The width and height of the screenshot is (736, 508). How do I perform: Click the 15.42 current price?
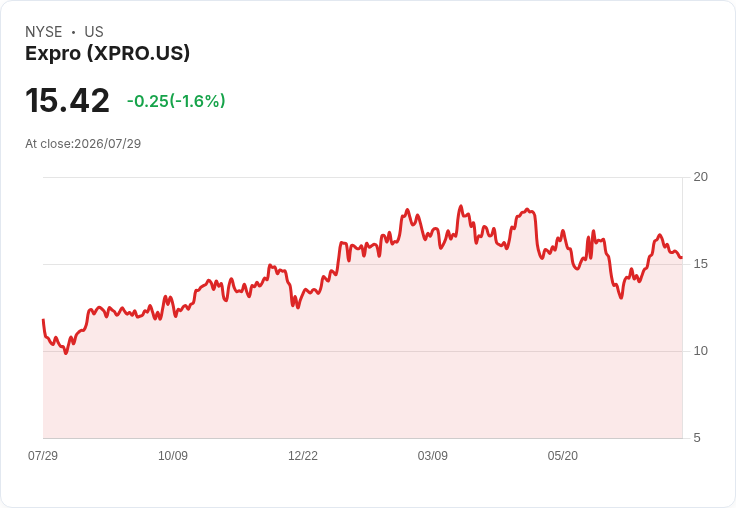(x=67, y=100)
